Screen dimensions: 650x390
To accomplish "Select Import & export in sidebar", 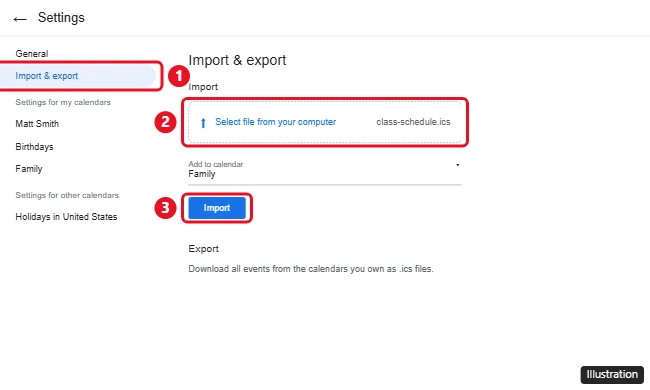I will [x=77, y=76].
